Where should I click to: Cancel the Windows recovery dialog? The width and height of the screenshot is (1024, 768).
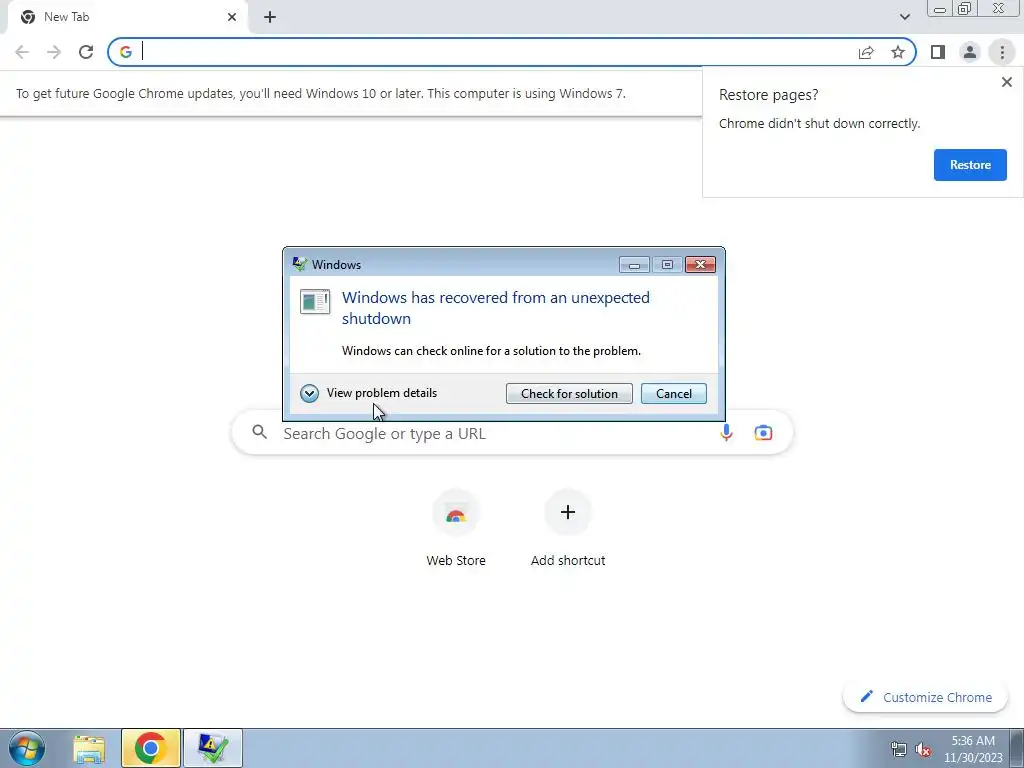coord(673,394)
